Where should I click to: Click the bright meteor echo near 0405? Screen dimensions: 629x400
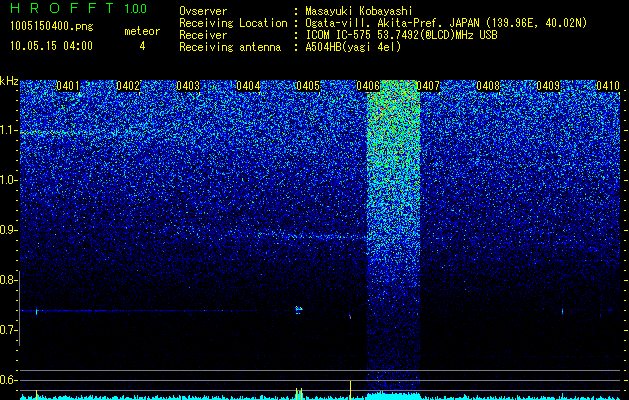pos(299,310)
